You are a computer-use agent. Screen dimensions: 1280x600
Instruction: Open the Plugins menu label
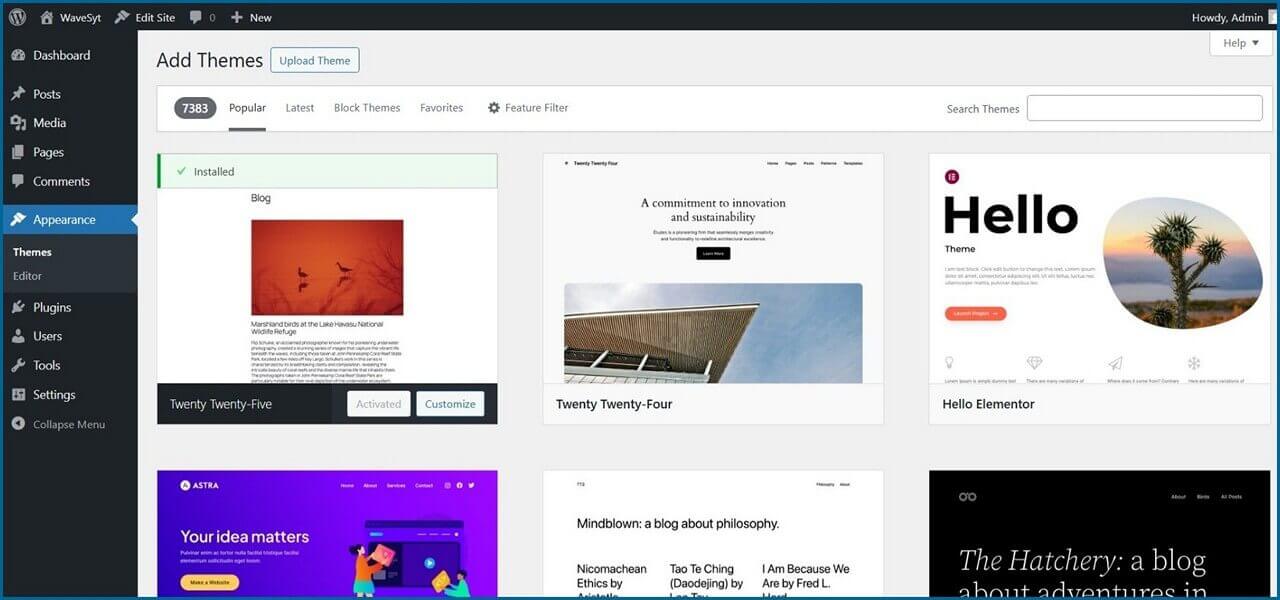[x=52, y=307]
